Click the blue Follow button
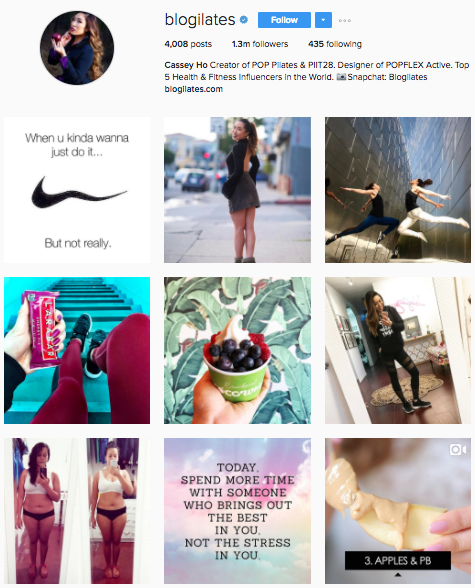This screenshot has height=588, width=475. click(x=284, y=20)
